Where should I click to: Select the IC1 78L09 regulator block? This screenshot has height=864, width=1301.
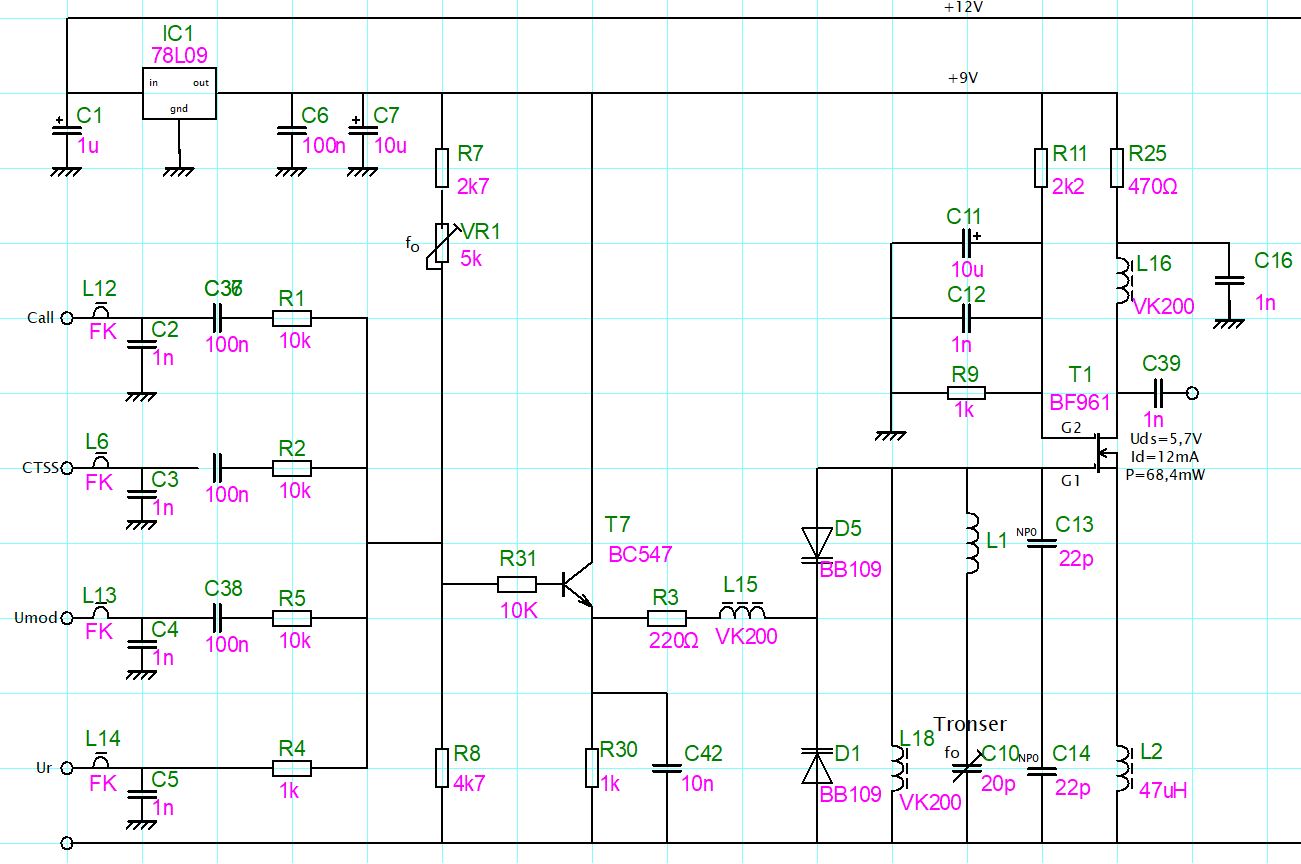coord(180,94)
